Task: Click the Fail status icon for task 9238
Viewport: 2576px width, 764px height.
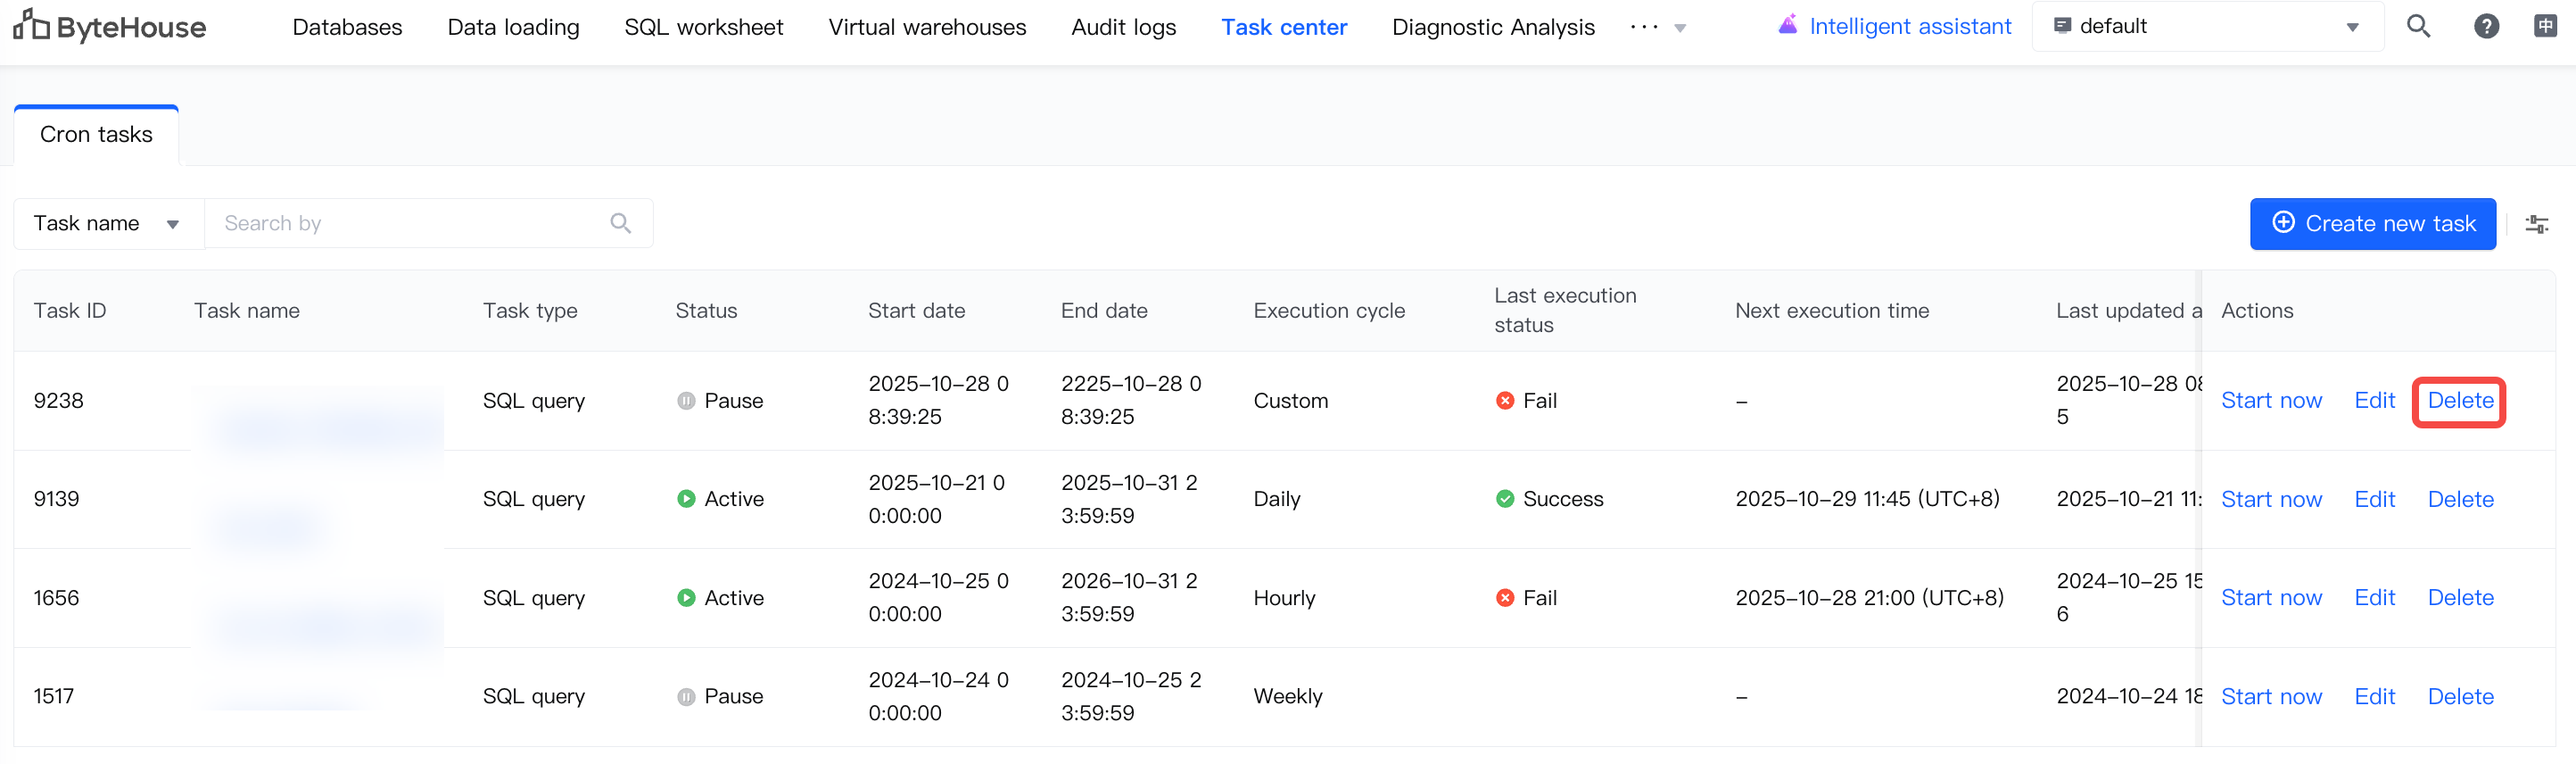Action: (x=1504, y=401)
